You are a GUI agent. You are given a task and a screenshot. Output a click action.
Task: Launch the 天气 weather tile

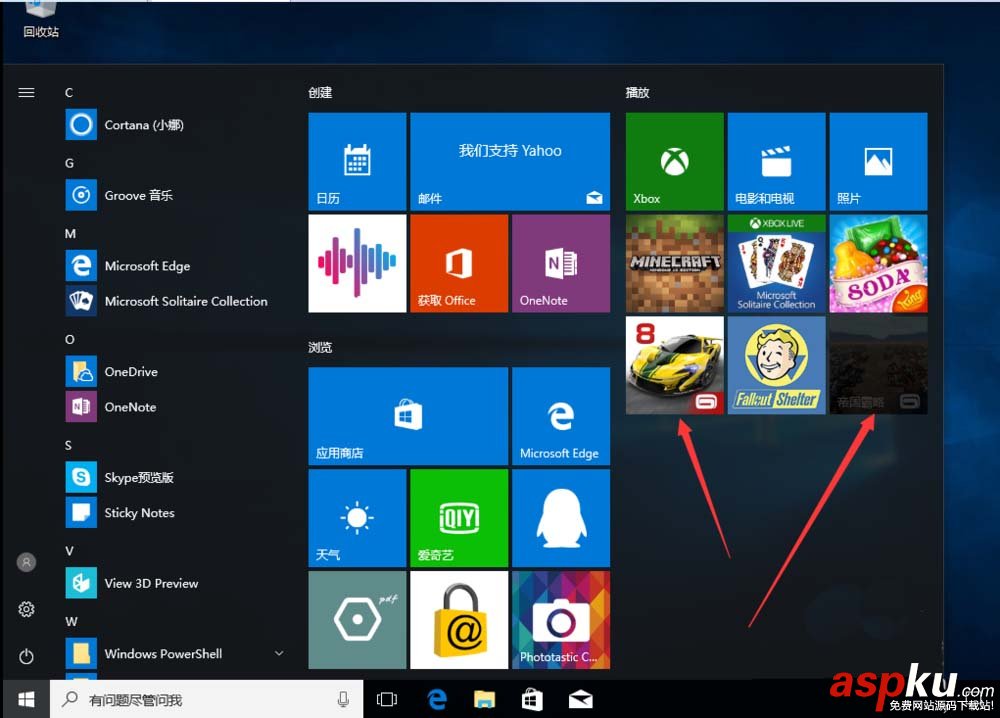pyautogui.click(x=357, y=517)
